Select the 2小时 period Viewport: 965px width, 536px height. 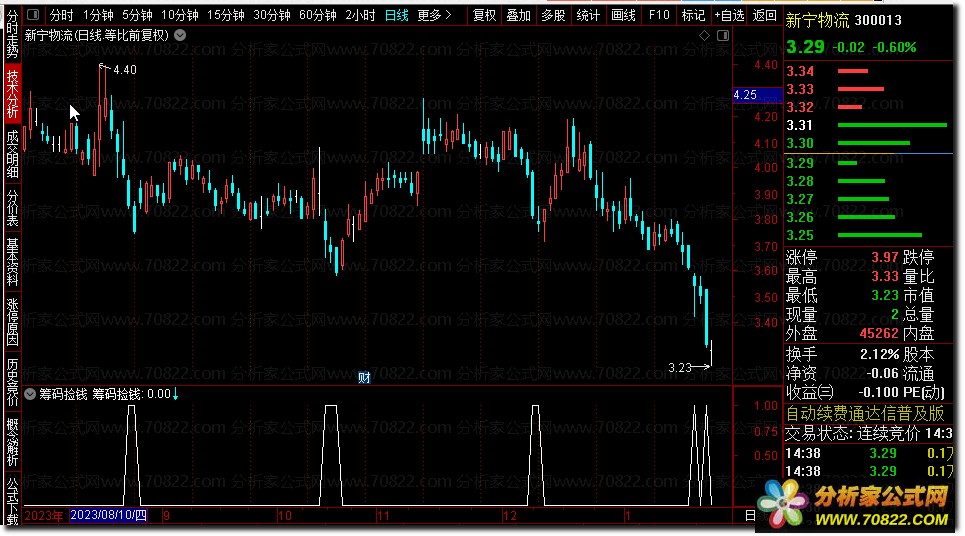click(x=360, y=15)
